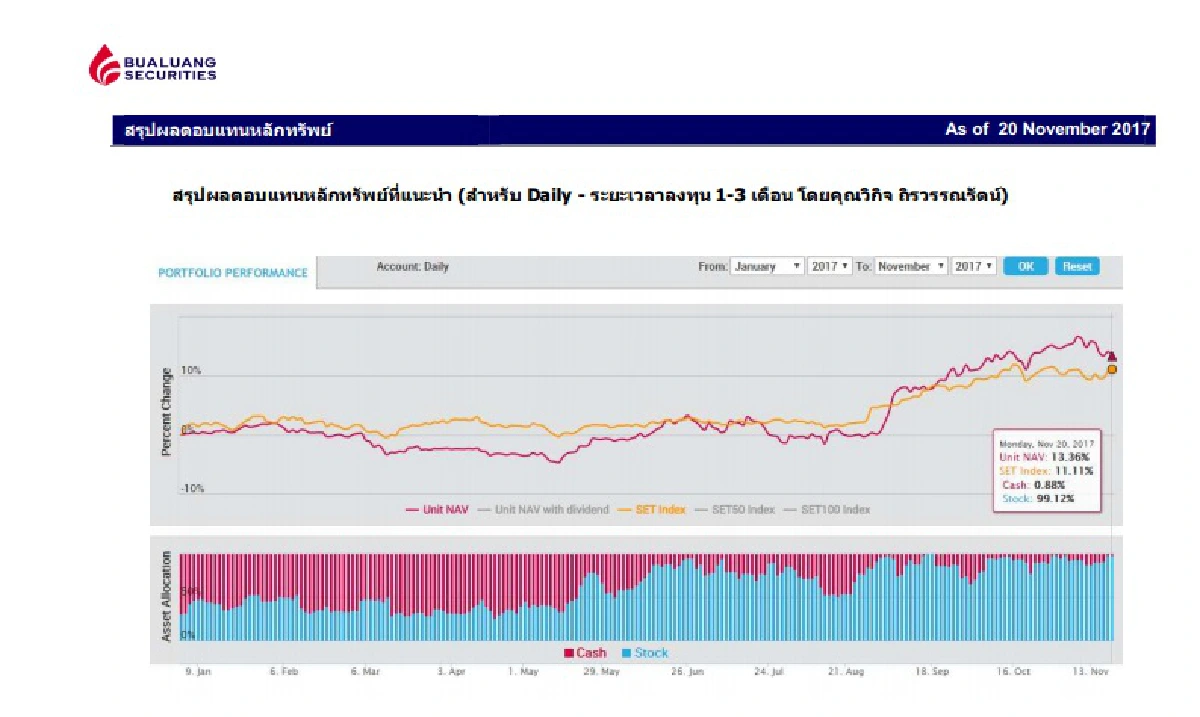Open the From month dropdown showing January
1200x717 pixels.
(768, 267)
